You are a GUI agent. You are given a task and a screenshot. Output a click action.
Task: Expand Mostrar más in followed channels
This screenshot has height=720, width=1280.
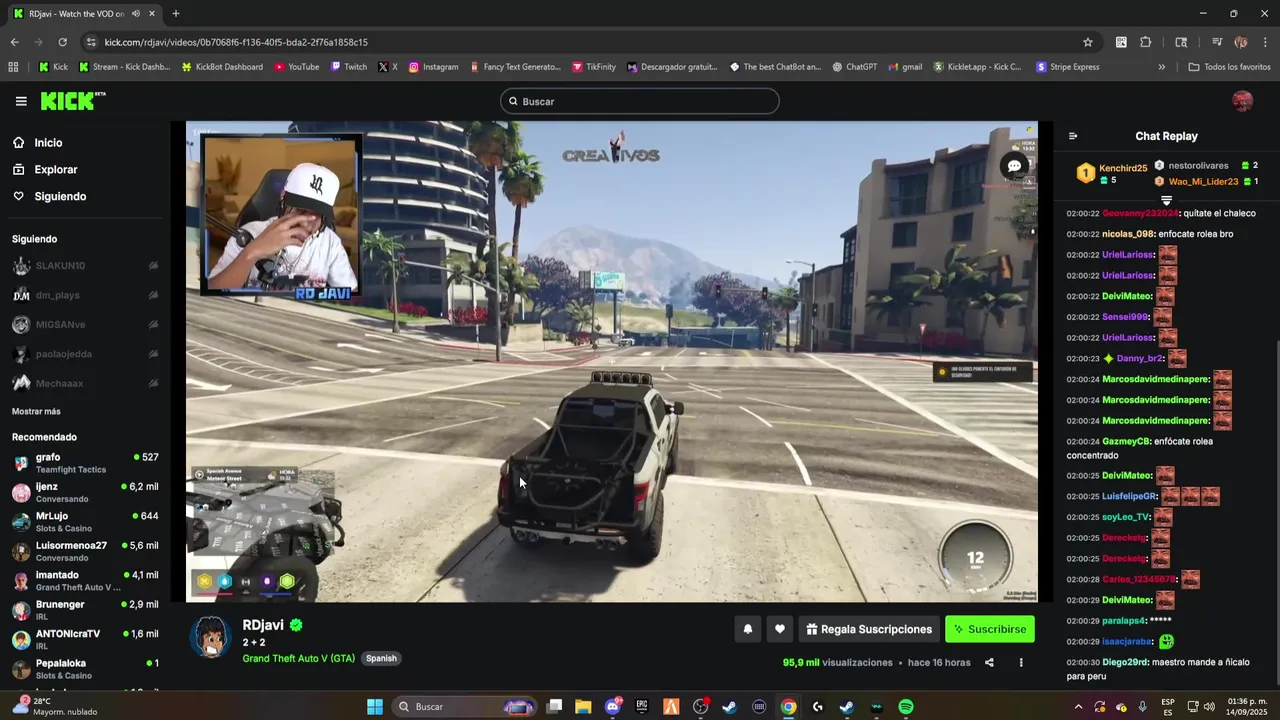(36, 411)
